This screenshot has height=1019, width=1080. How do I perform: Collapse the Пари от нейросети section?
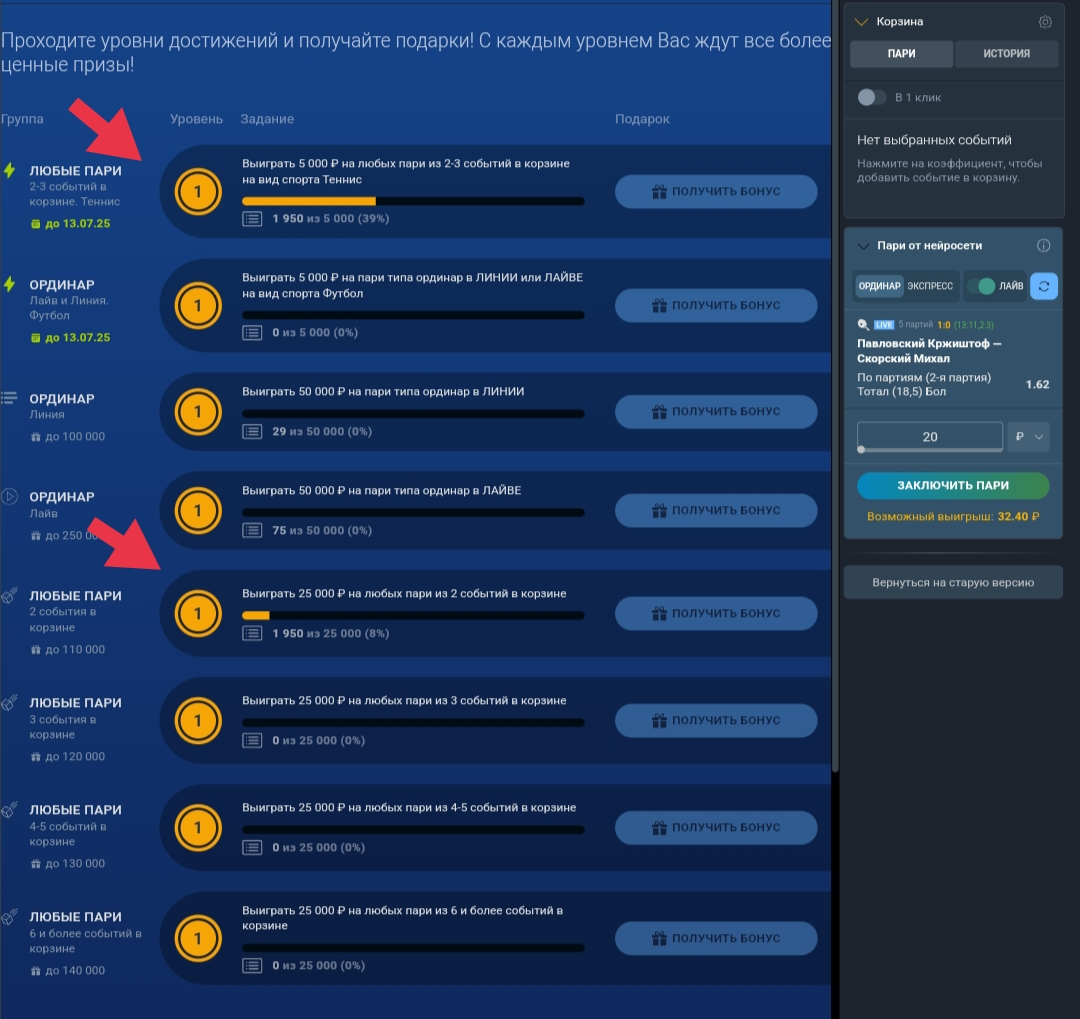pos(861,246)
